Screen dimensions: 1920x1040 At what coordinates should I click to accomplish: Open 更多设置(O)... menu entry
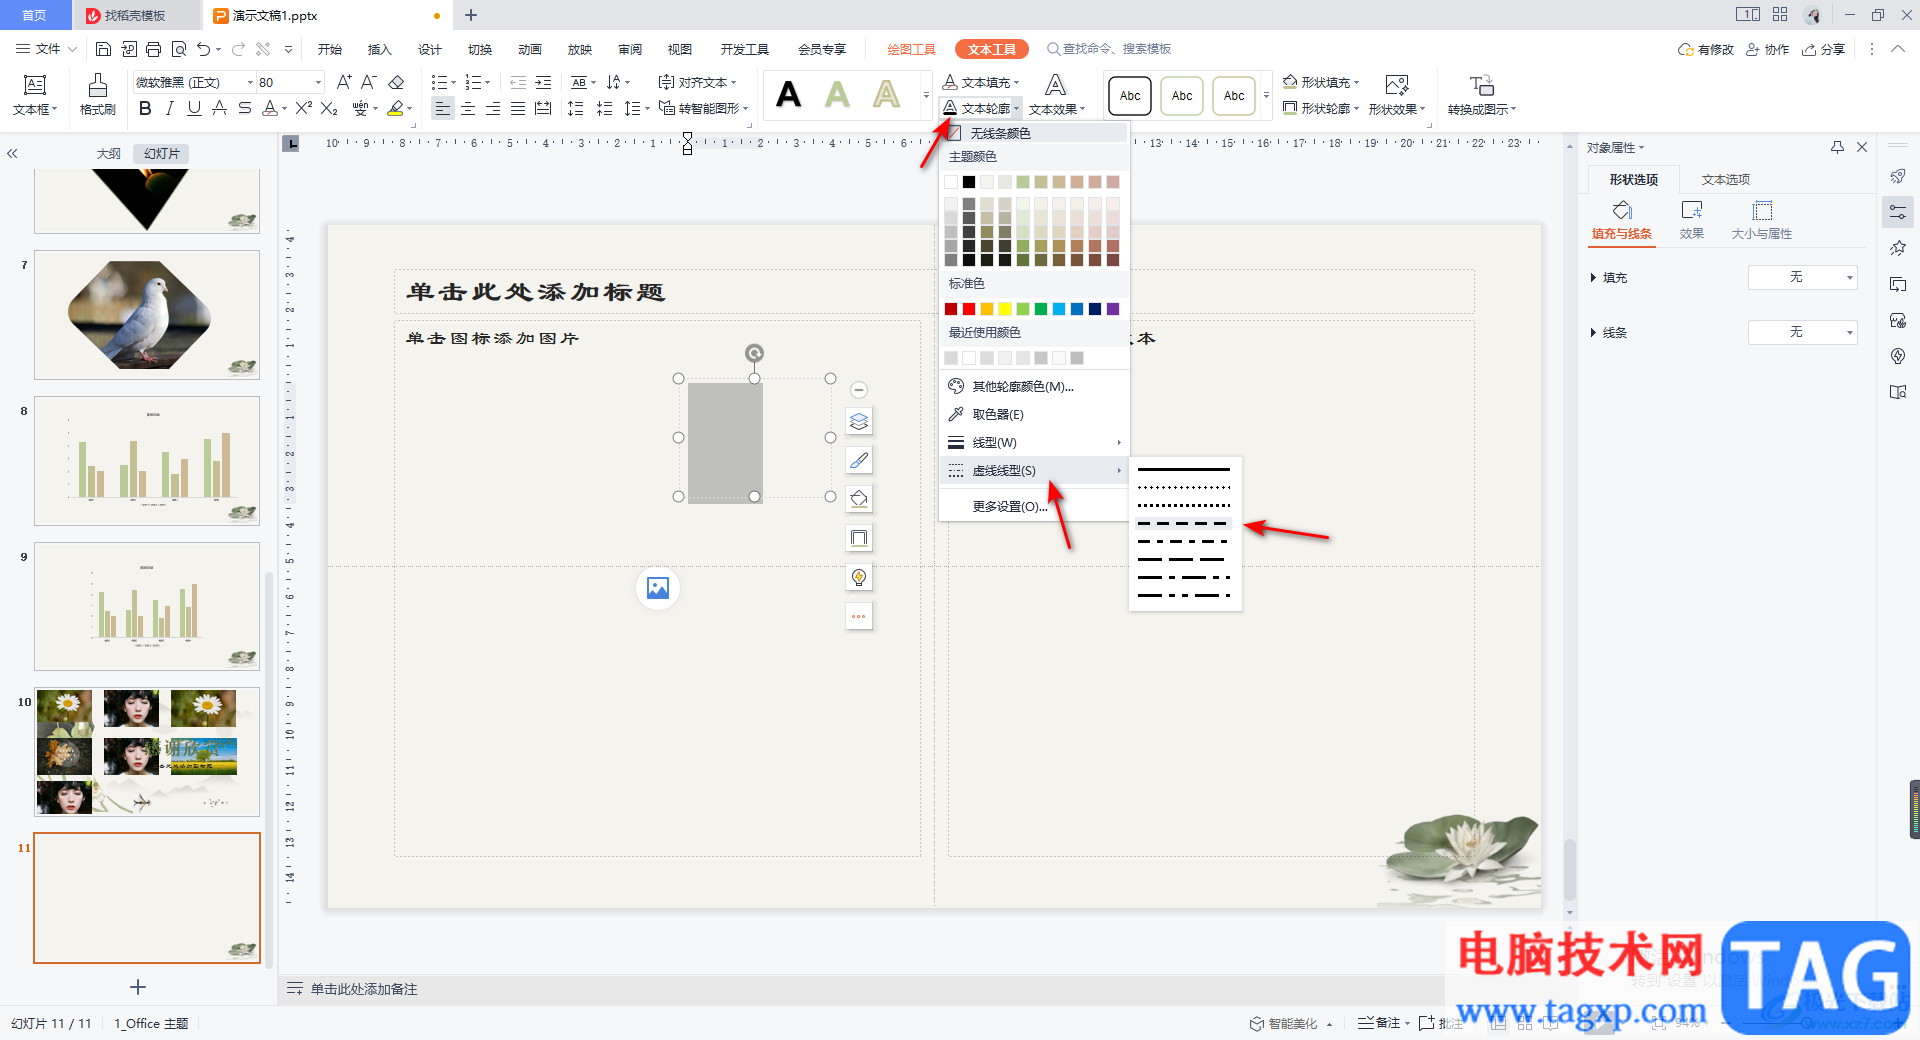click(1034, 506)
